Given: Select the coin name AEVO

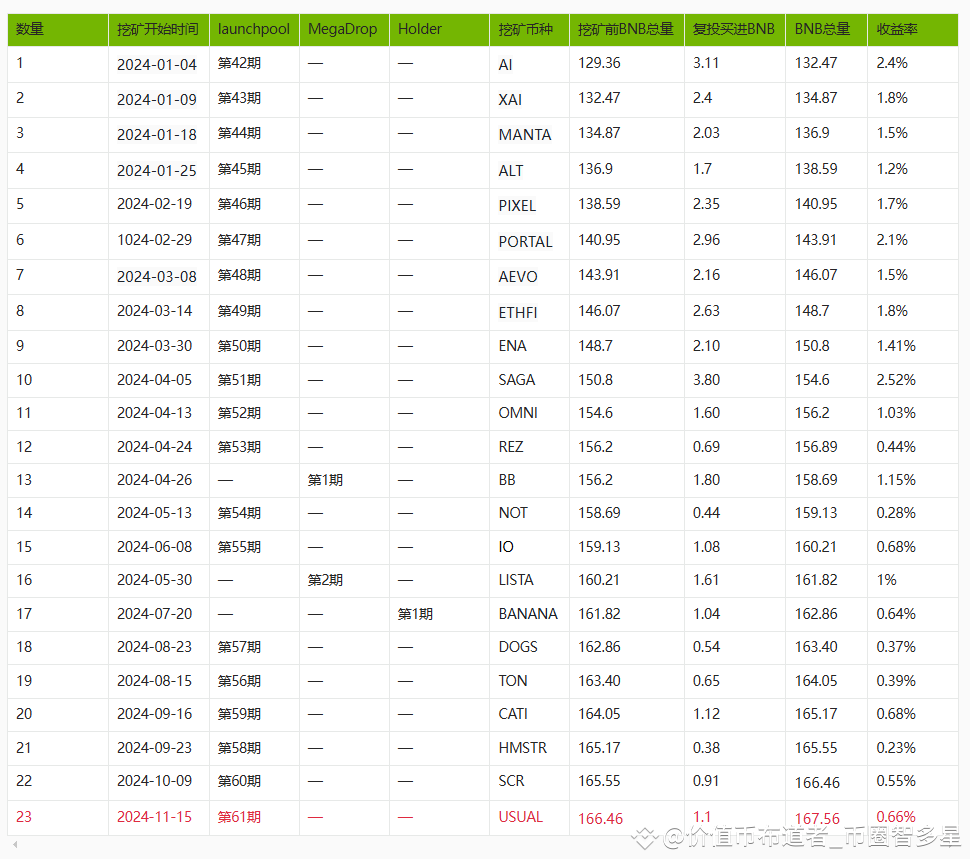Looking at the screenshot, I should coord(518,277).
